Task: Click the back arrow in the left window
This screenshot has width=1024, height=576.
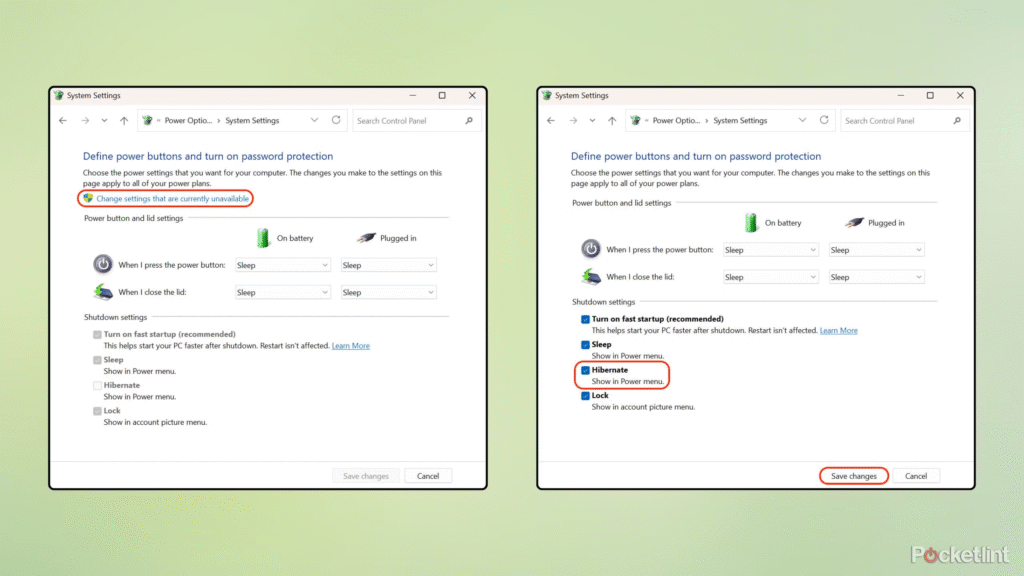Action: pos(63,121)
